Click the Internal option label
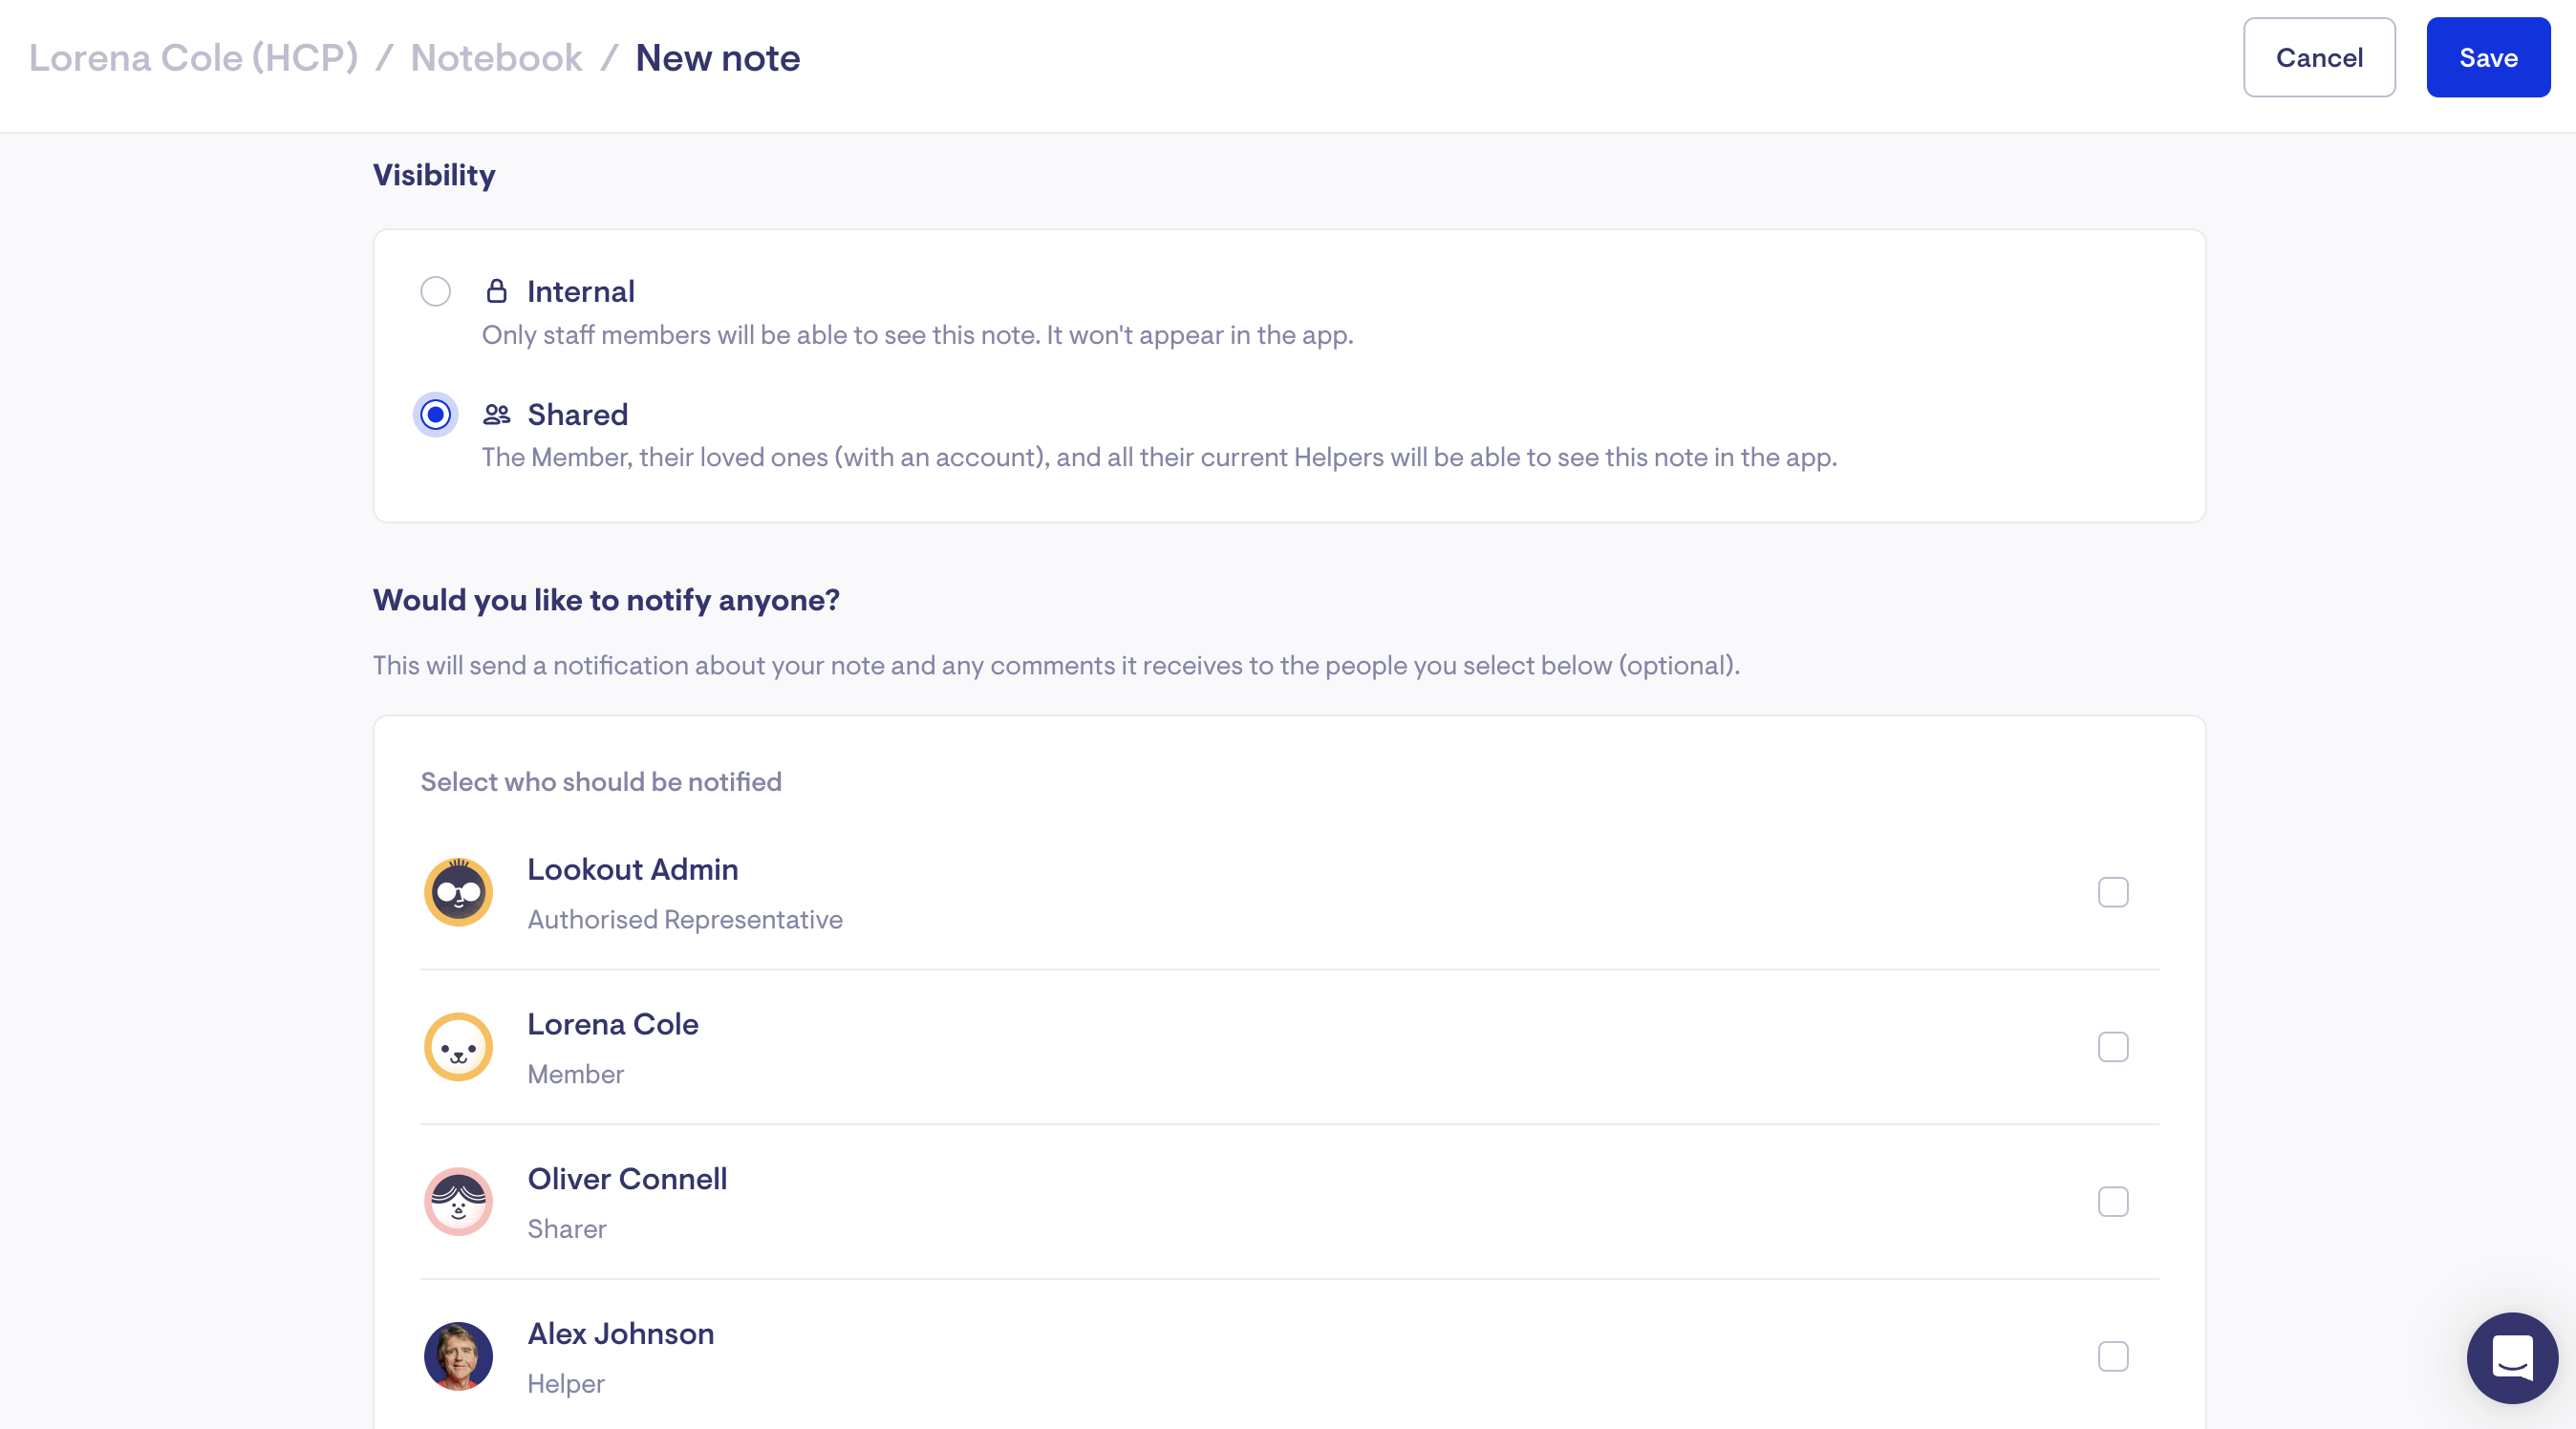This screenshot has width=2576, height=1429. [581, 291]
